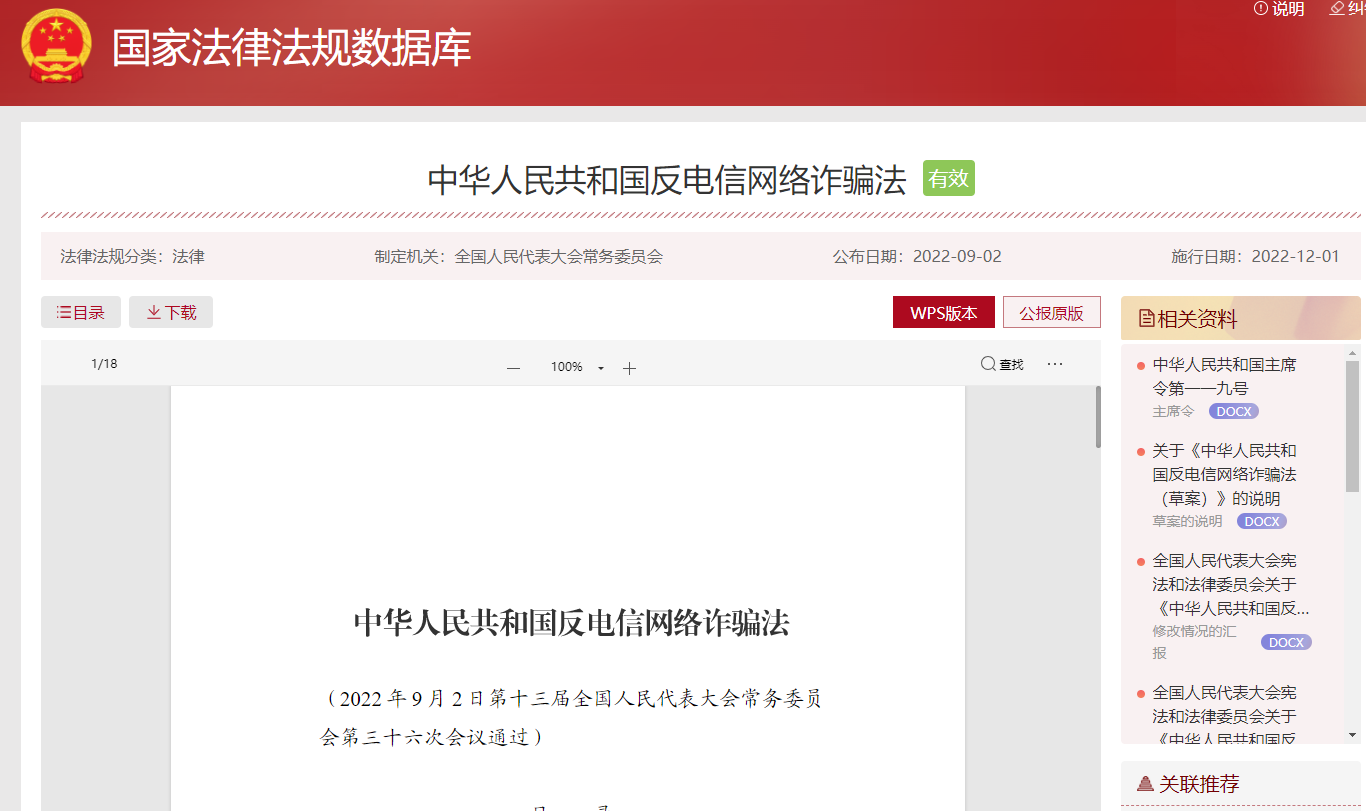Switch to the WPS版本 tab
The width and height of the screenshot is (1366, 811).
[943, 312]
